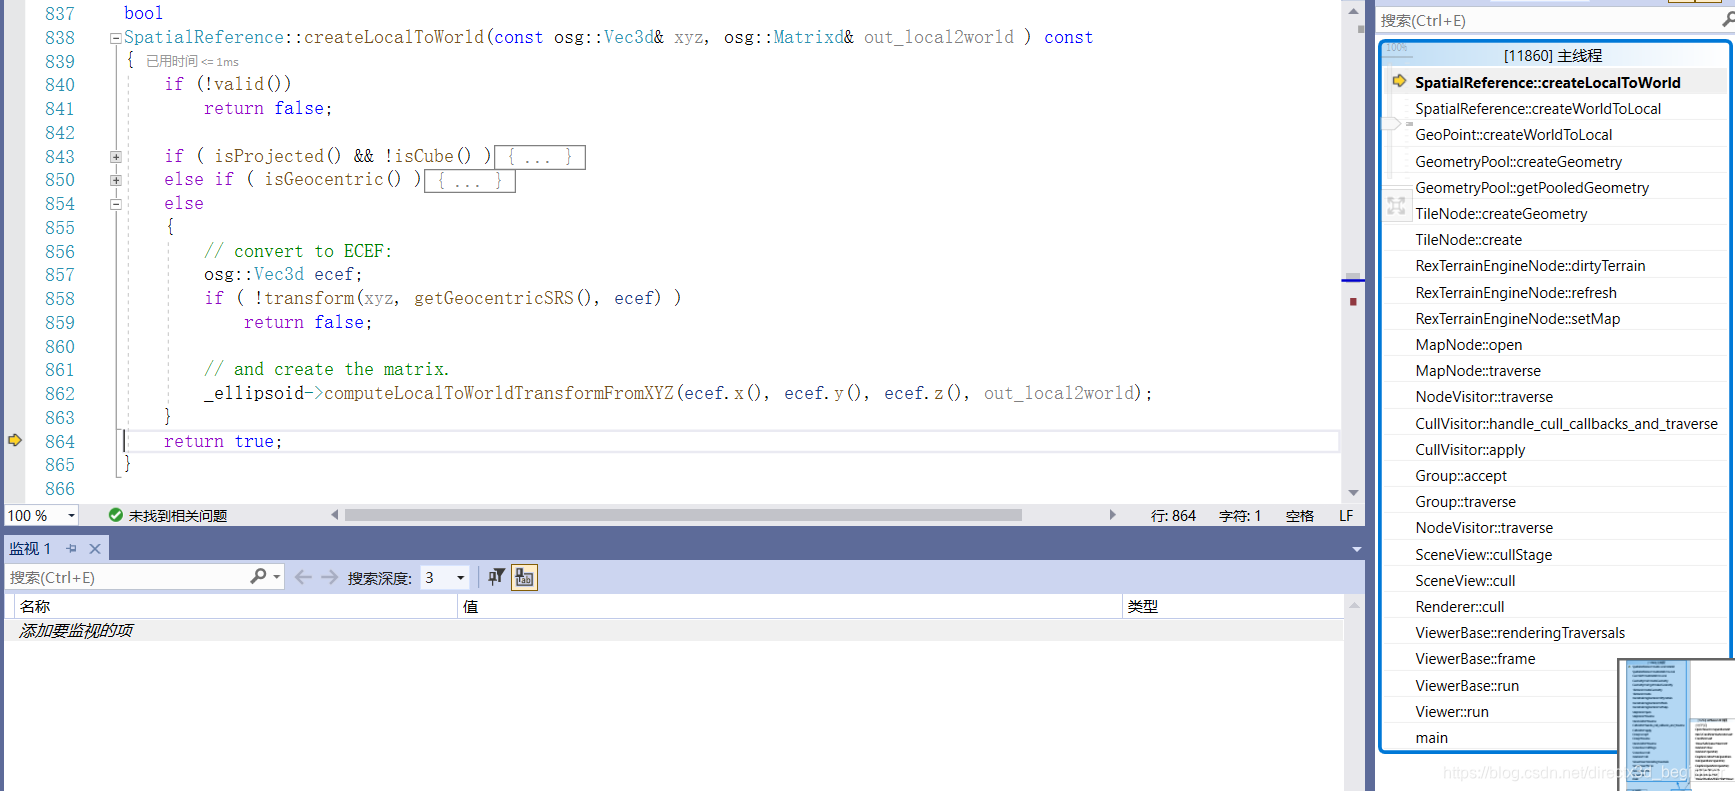
Task: Select RexTerrainEngineNode::setMap stack frame
Action: point(1517,318)
